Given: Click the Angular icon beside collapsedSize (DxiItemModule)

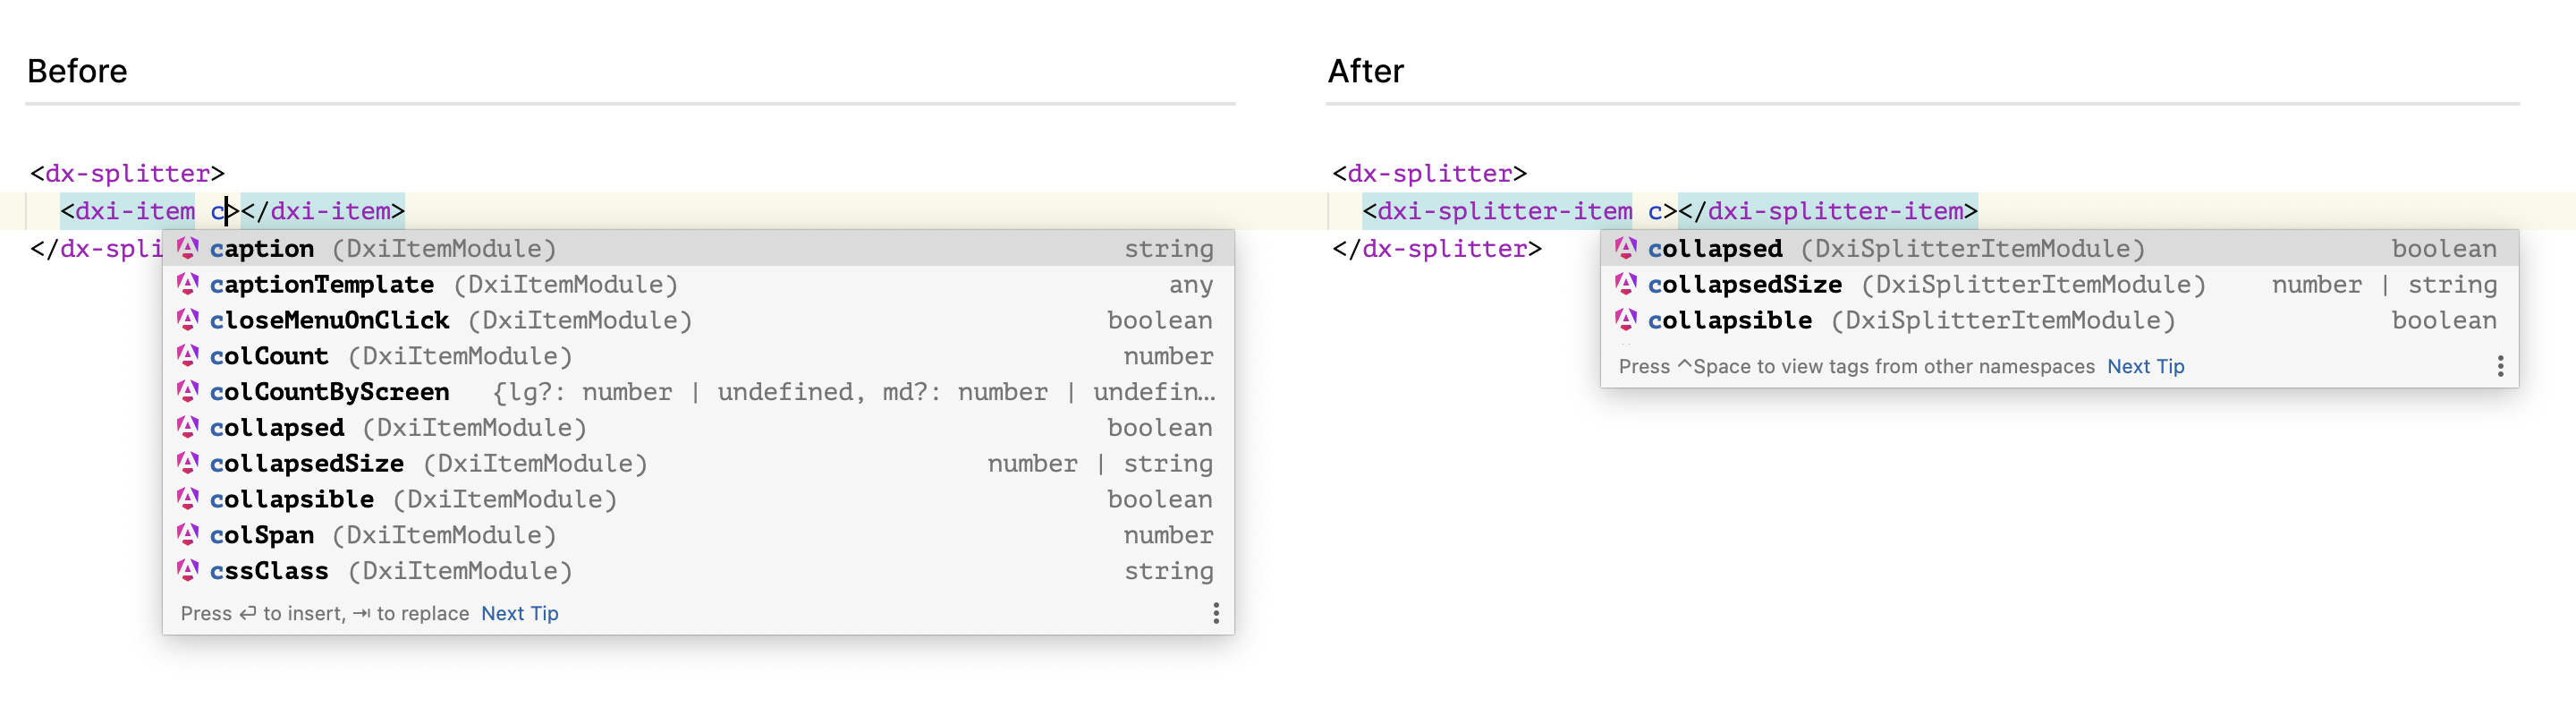Looking at the screenshot, I should click(187, 463).
